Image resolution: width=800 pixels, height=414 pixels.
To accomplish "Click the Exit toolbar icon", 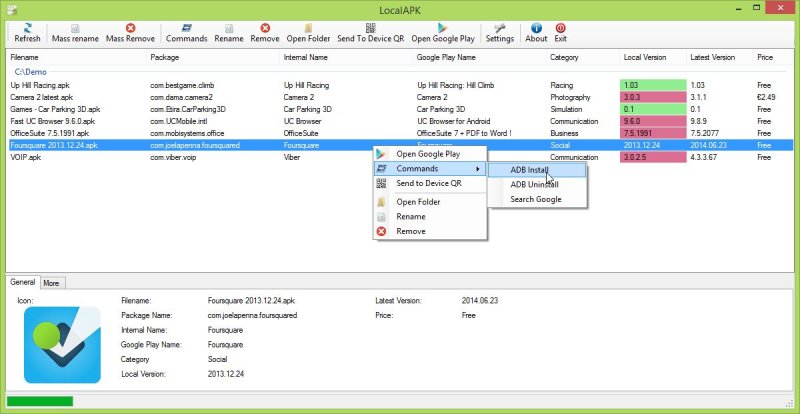I will (560, 33).
